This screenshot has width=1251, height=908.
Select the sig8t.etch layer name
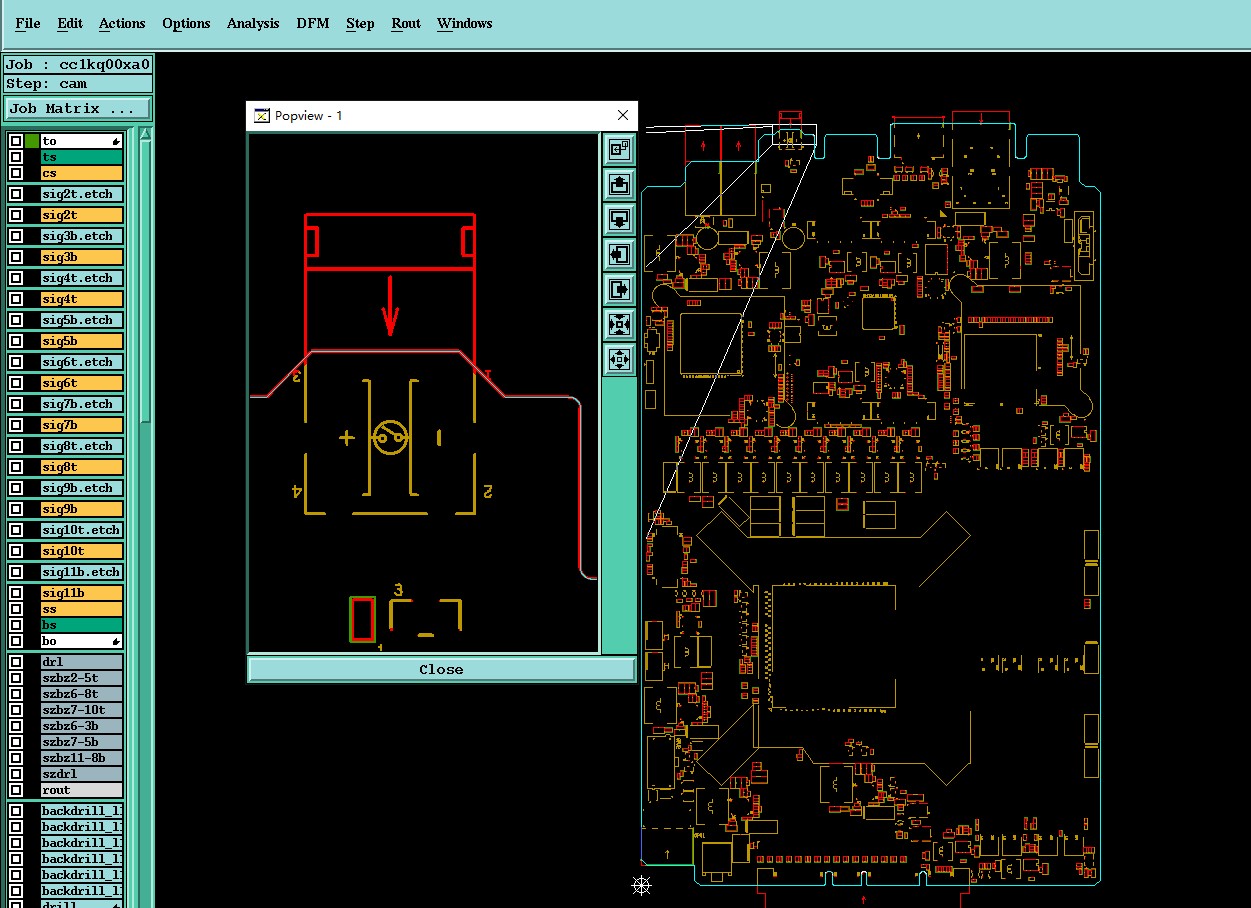(82, 446)
